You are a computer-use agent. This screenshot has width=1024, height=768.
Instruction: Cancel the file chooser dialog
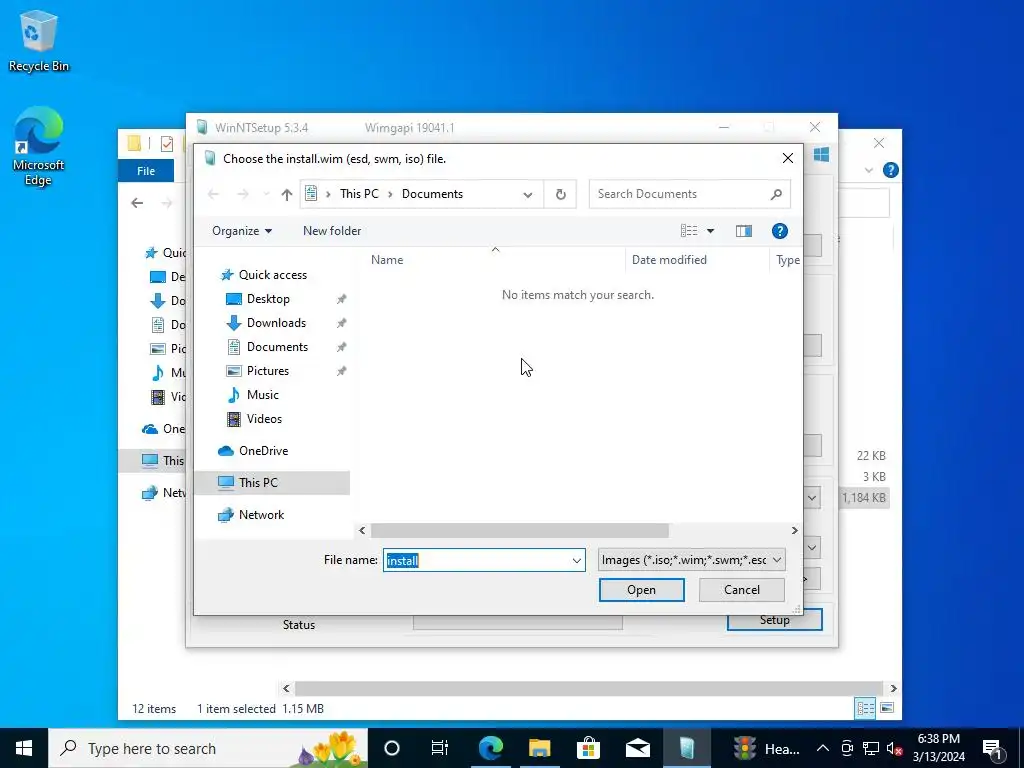pos(741,590)
